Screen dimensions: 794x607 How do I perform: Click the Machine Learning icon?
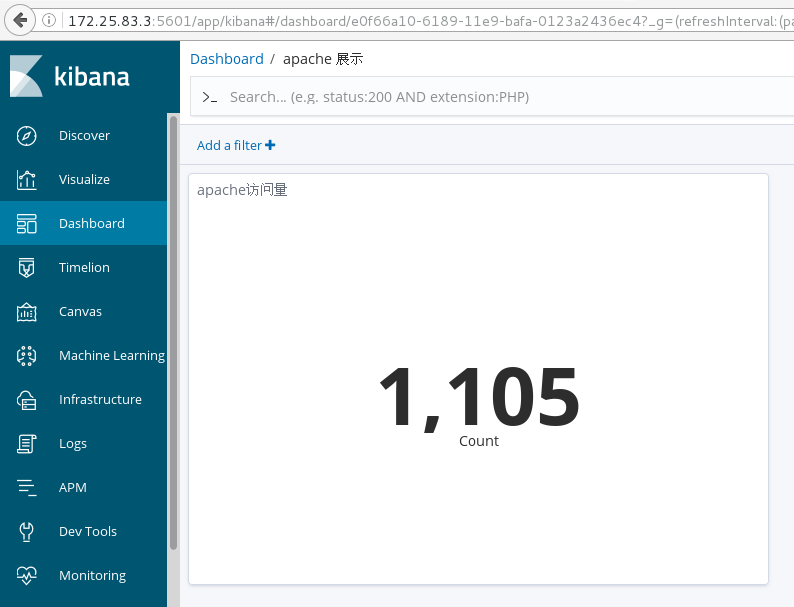[26, 356]
